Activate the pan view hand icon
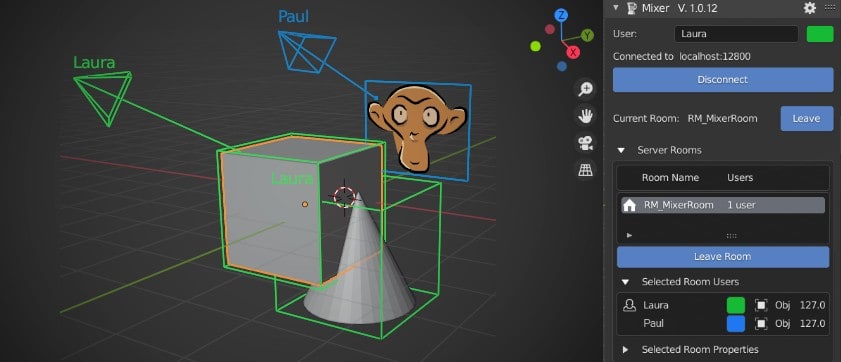Image resolution: width=841 pixels, height=362 pixels. point(585,116)
